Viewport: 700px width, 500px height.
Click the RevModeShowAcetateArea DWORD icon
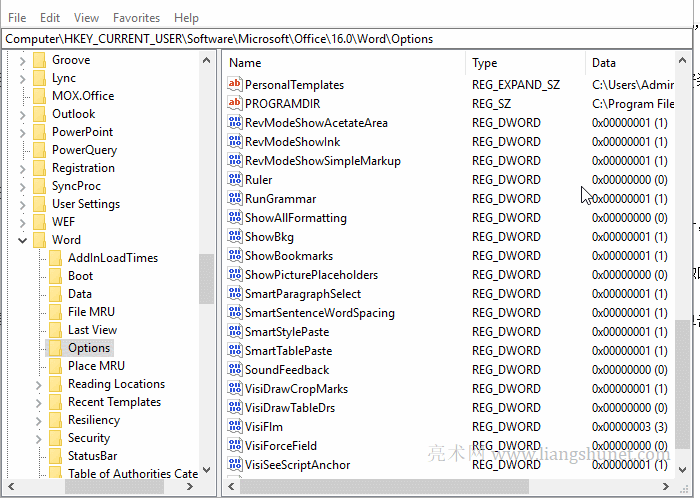235,122
